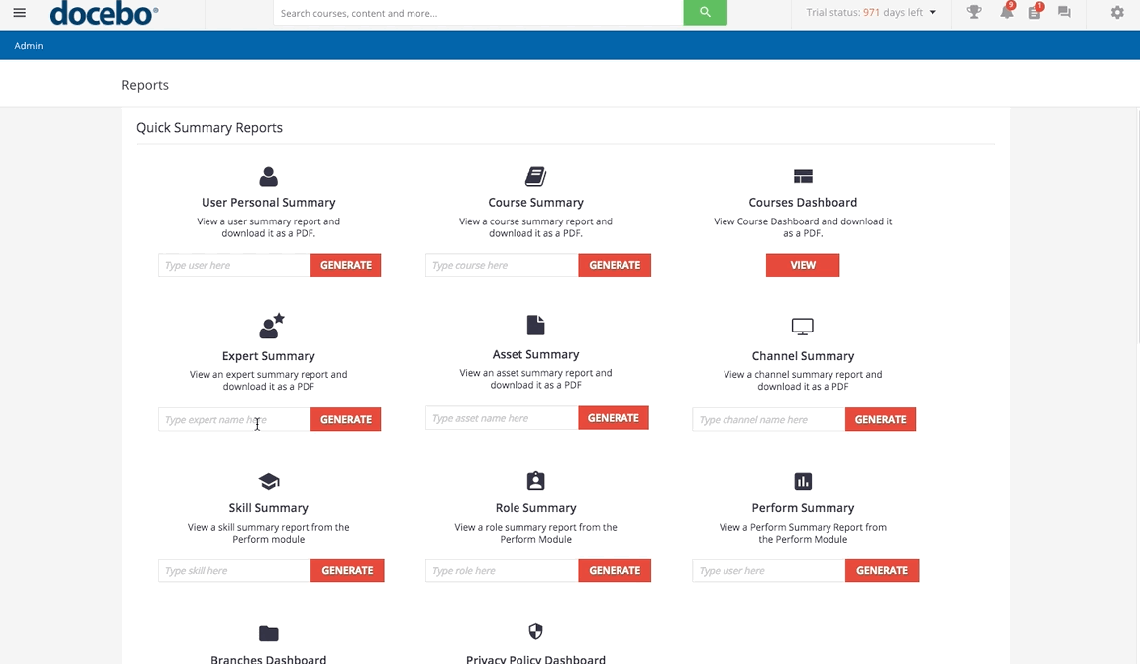Open the notifications bell icon
The image size is (1140, 664).
tap(1006, 13)
